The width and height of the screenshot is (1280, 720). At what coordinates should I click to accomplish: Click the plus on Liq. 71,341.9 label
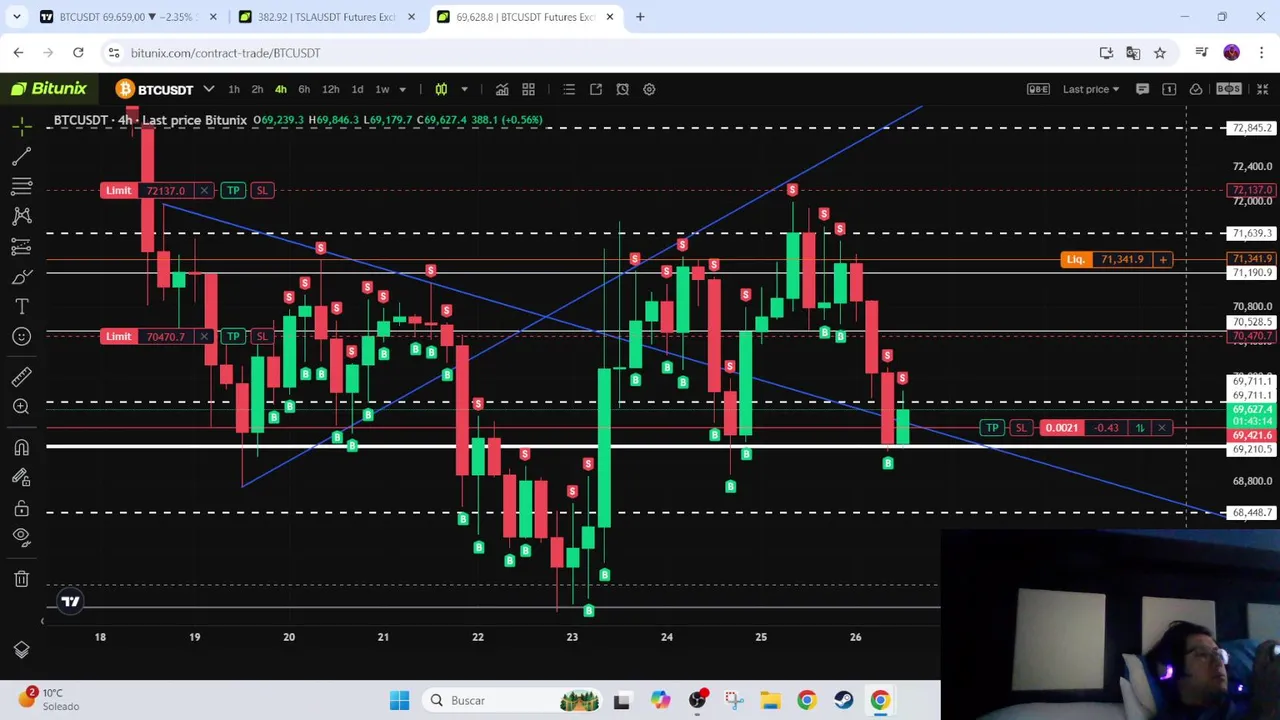click(1162, 260)
